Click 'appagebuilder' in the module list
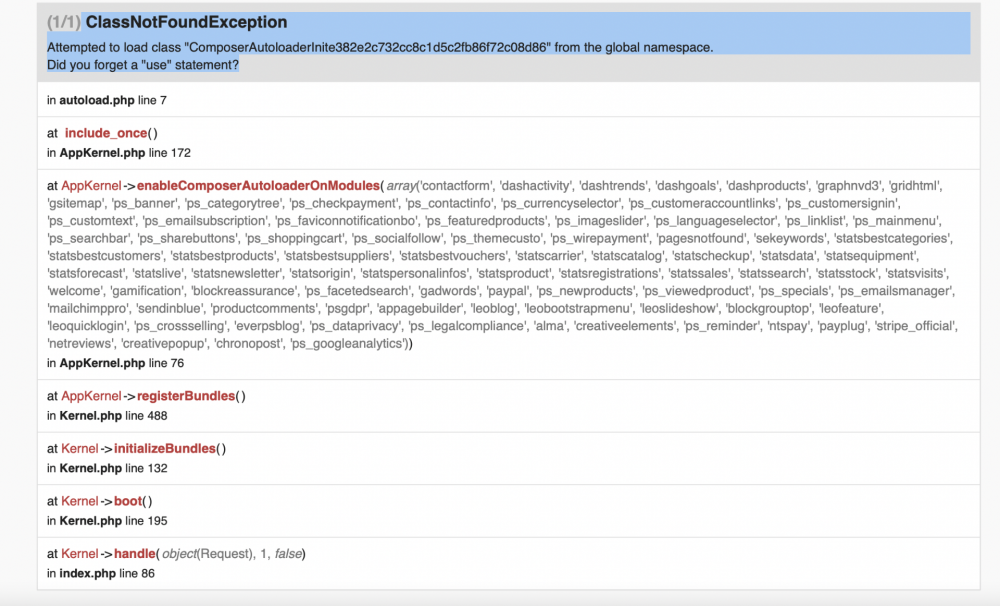 (420, 309)
